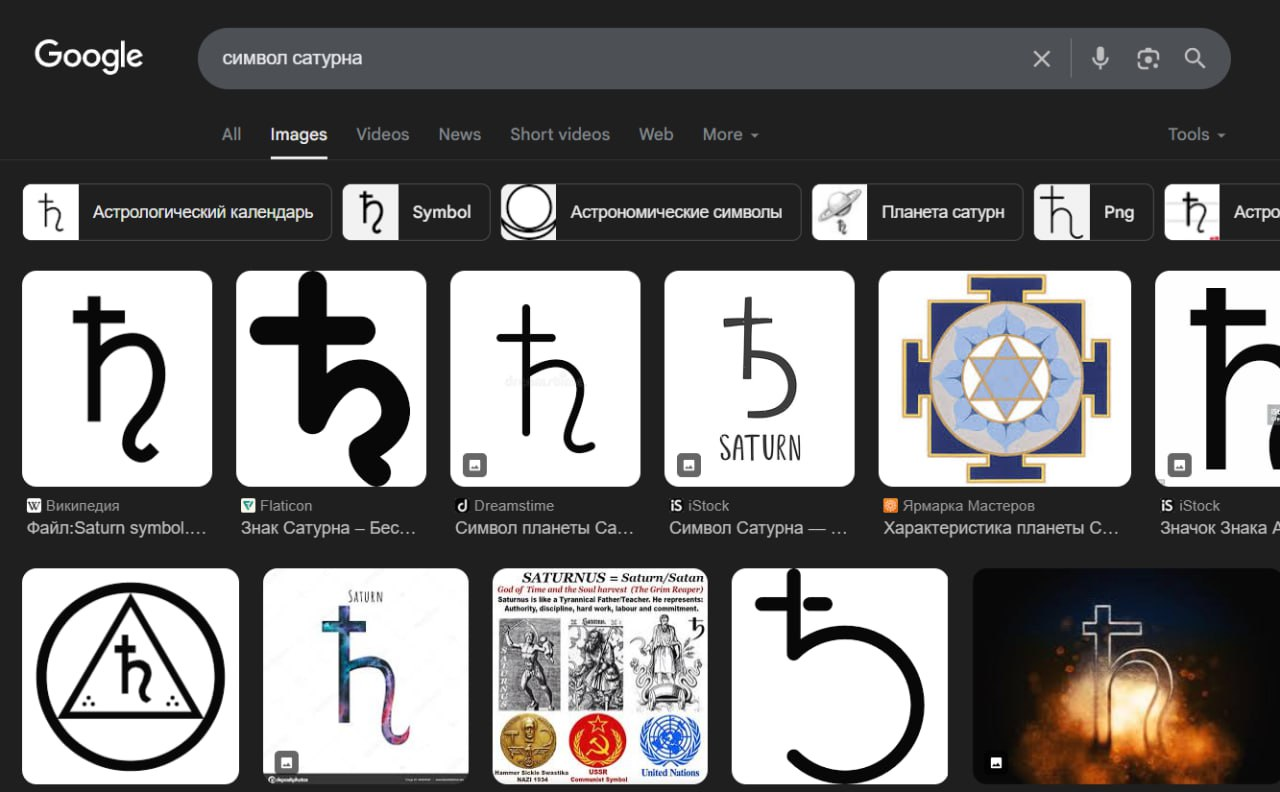Start voice search with microphone icon
This screenshot has width=1280, height=792.
(x=1100, y=59)
